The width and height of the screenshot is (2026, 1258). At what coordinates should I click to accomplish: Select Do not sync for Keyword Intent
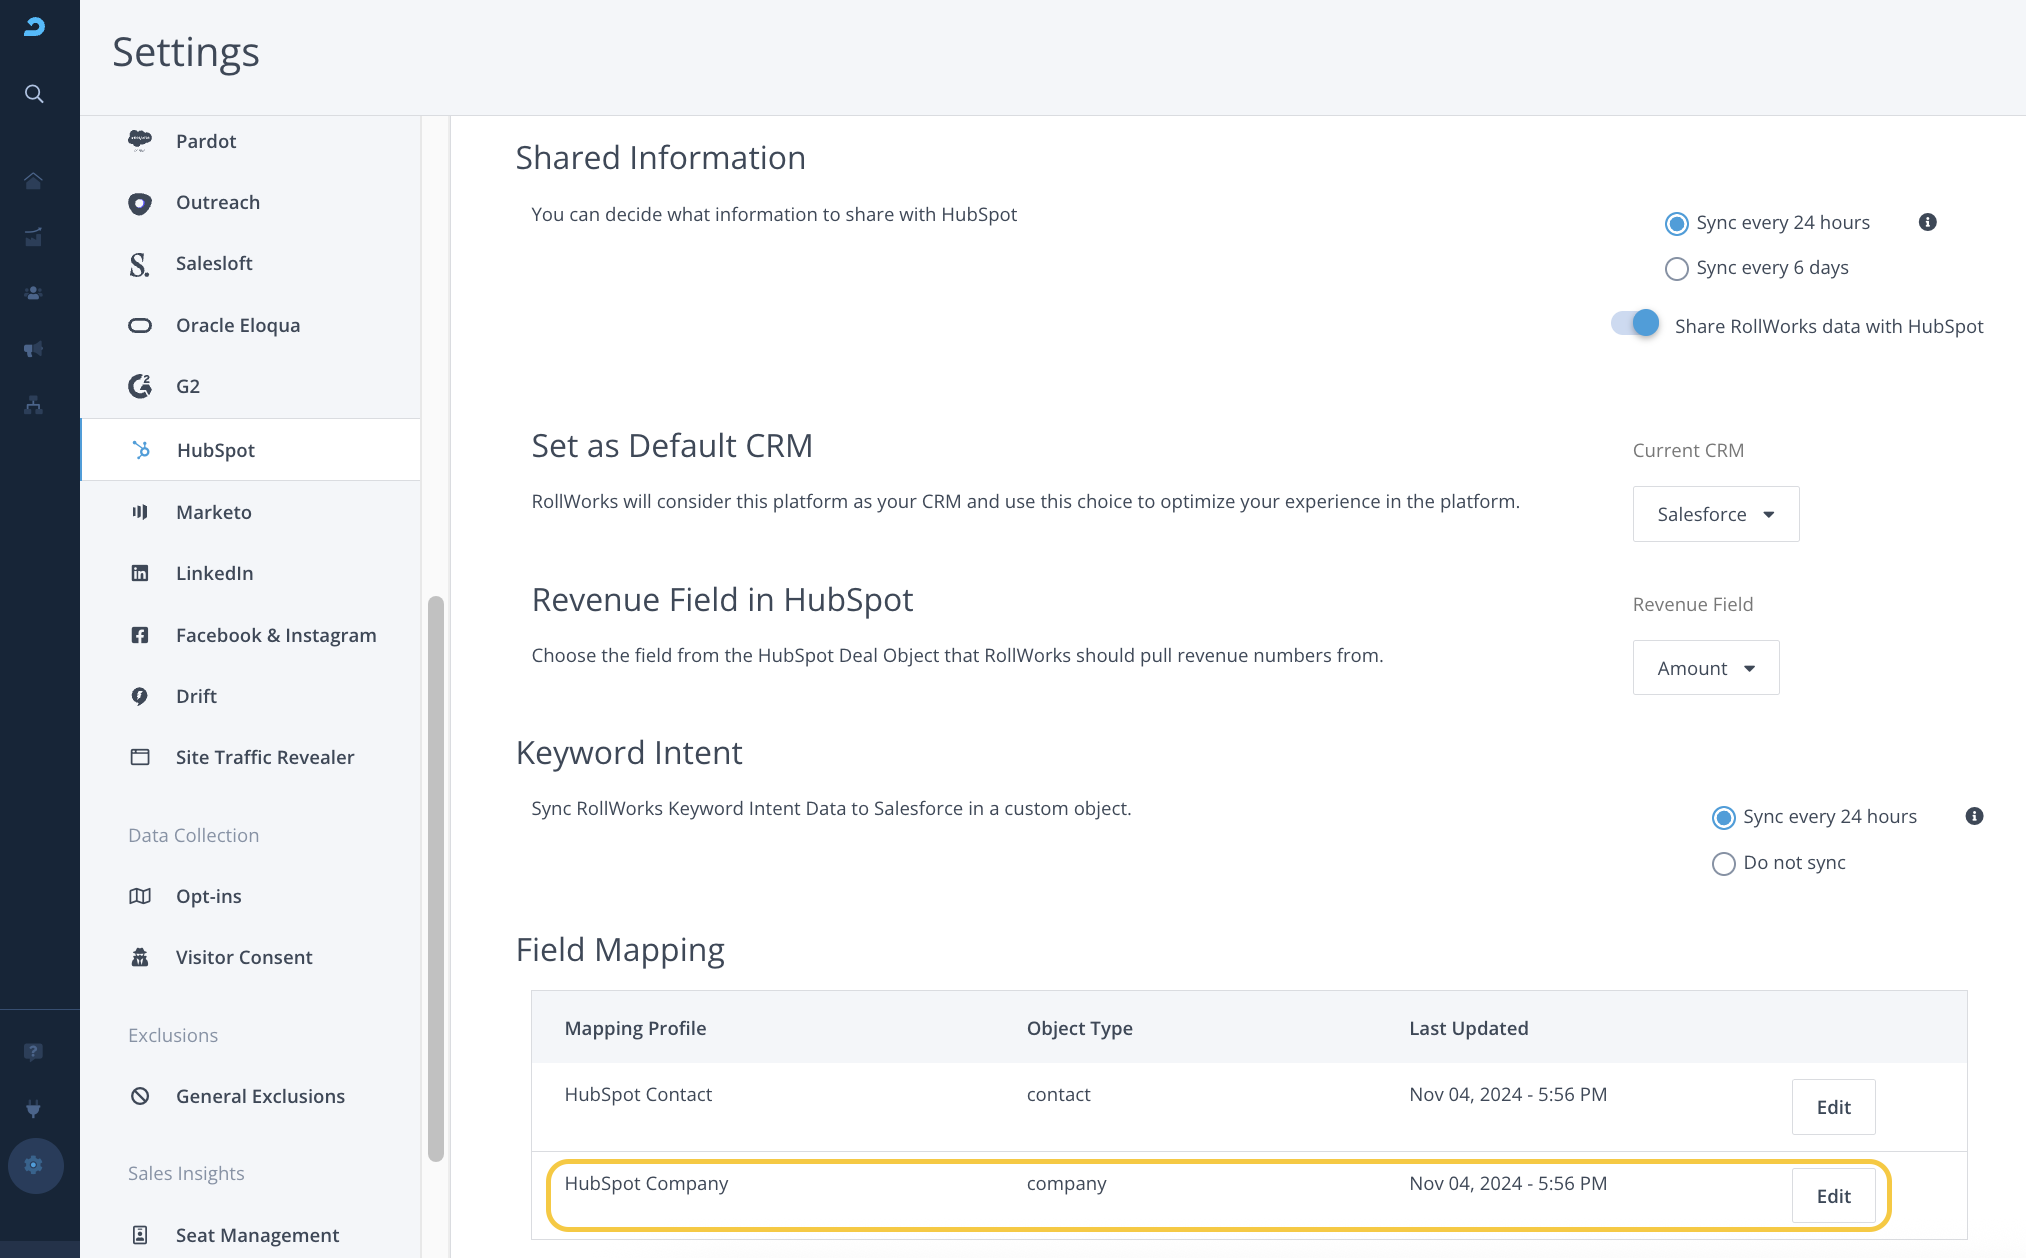click(1723, 863)
